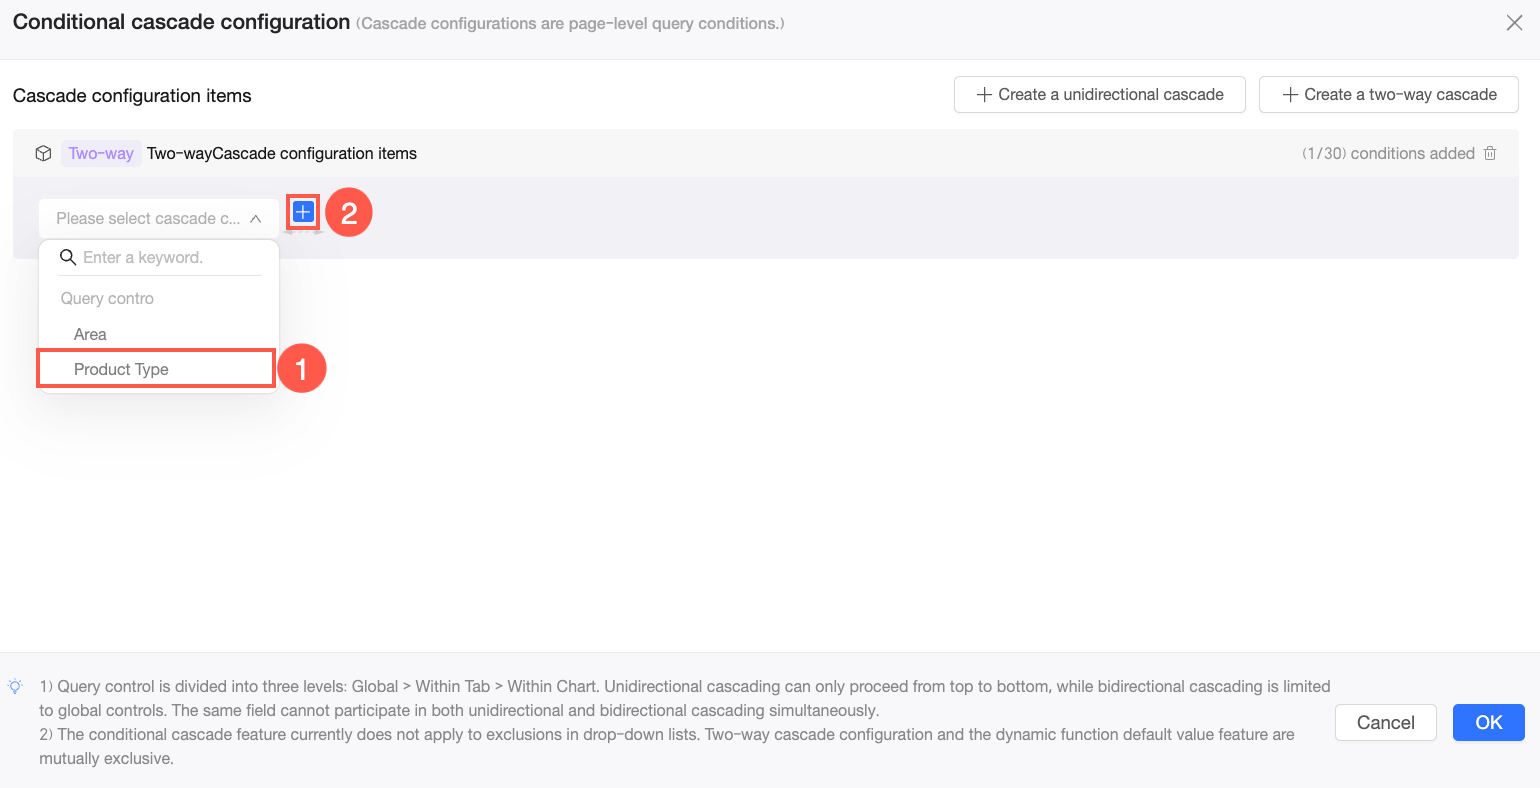Screen dimensions: 1540x788
Task: Close the Conditional cascade configuration dialog
Action: 1514,23
